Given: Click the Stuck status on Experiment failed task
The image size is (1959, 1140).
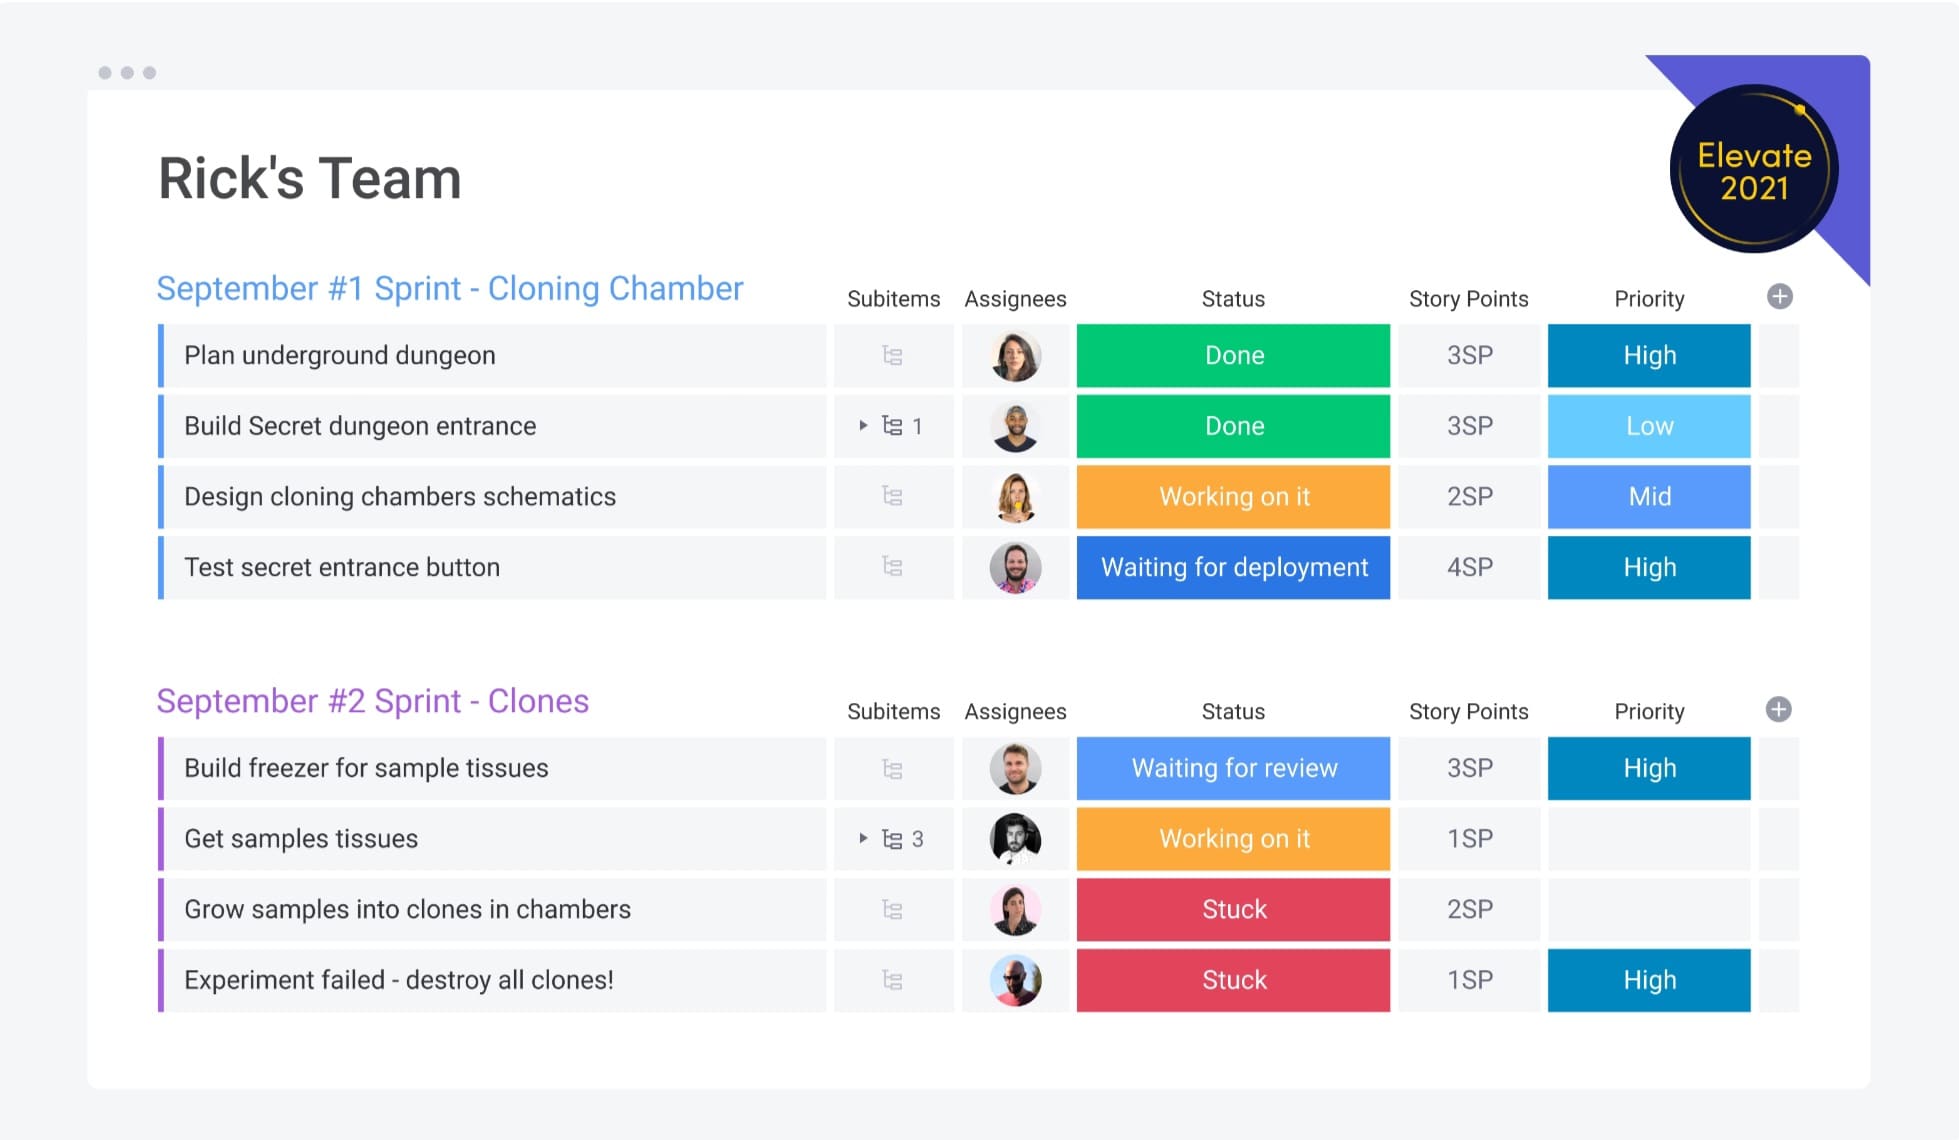Looking at the screenshot, I should click(x=1232, y=980).
